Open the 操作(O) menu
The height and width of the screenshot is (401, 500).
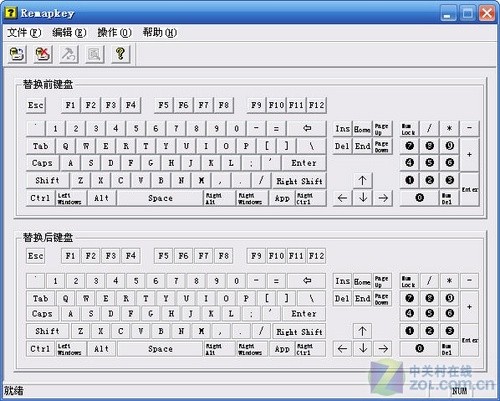[114, 33]
